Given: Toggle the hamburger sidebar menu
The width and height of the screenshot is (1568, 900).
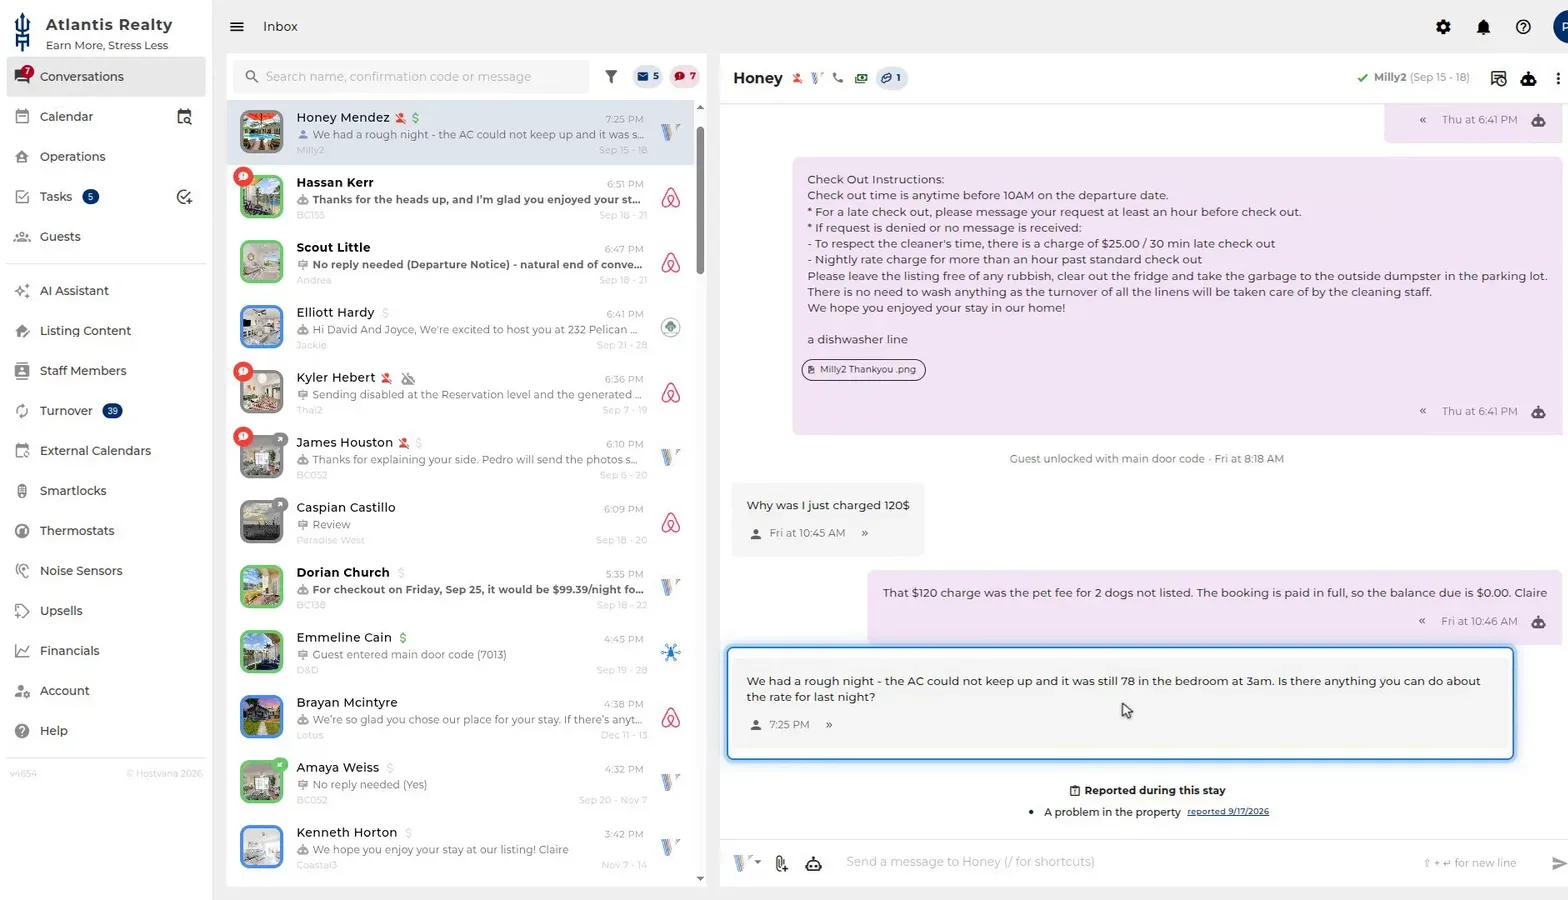Looking at the screenshot, I should point(237,27).
